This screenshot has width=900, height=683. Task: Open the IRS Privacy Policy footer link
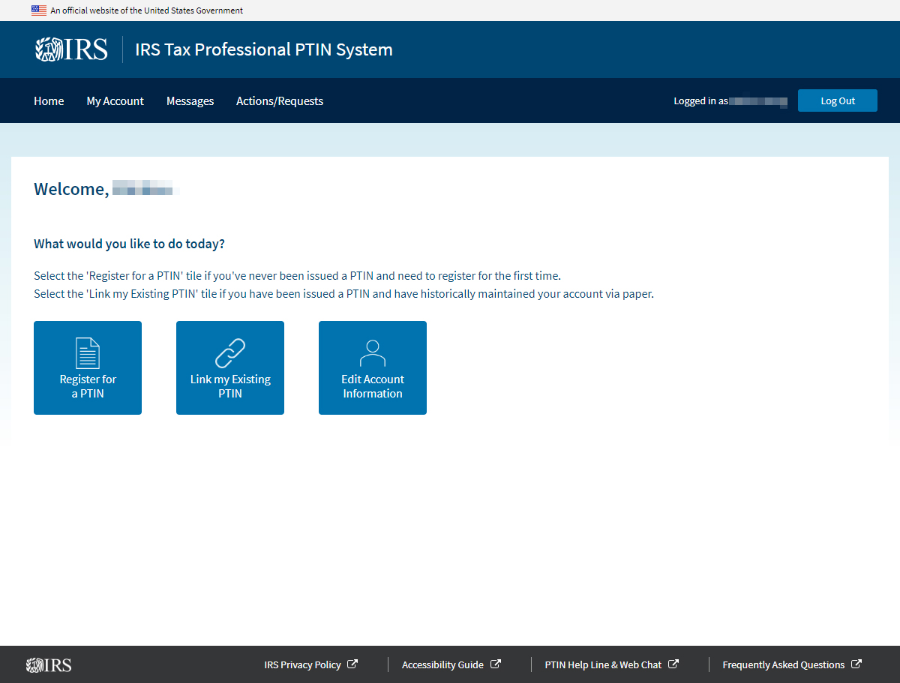coord(302,665)
